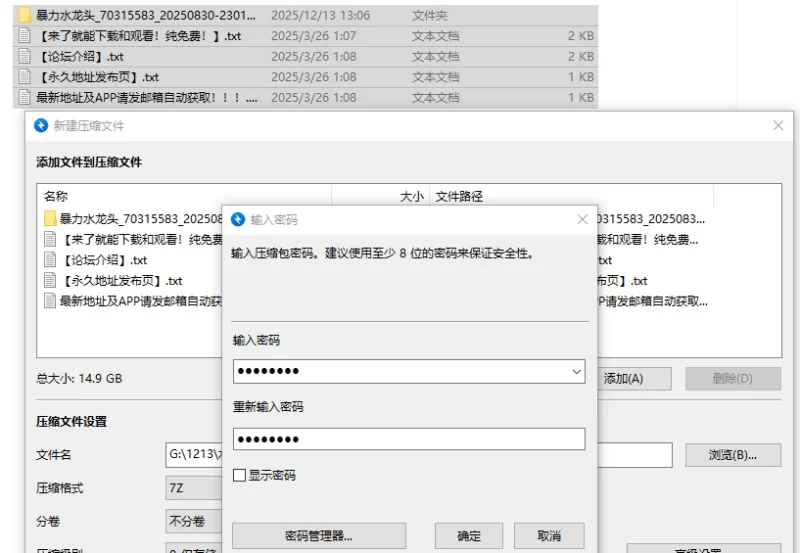Close the 输入密码 dialog
This screenshot has height=553, width=800.
pyautogui.click(x=582, y=219)
